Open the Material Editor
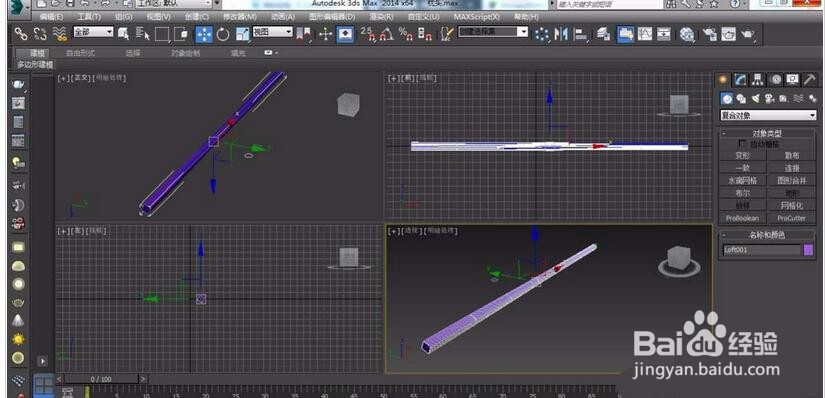Image resolution: width=825 pixels, height=398 pixels. [x=687, y=34]
